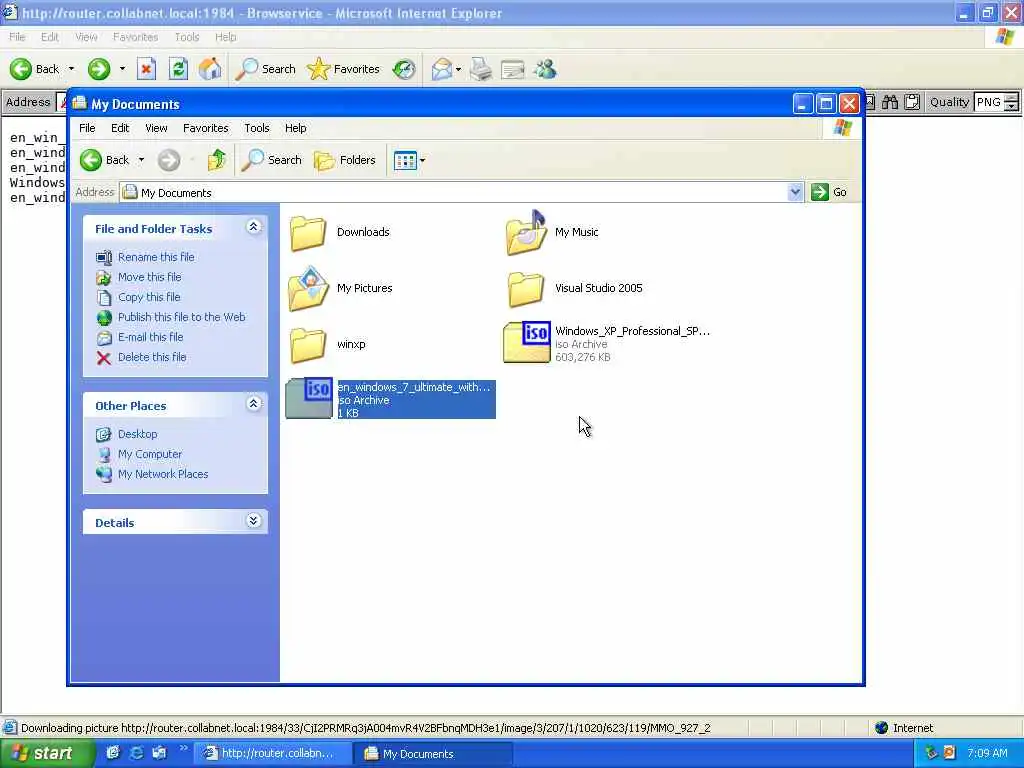Click History icon in Internet Explorer
This screenshot has height=768, width=1024.
pyautogui.click(x=404, y=69)
